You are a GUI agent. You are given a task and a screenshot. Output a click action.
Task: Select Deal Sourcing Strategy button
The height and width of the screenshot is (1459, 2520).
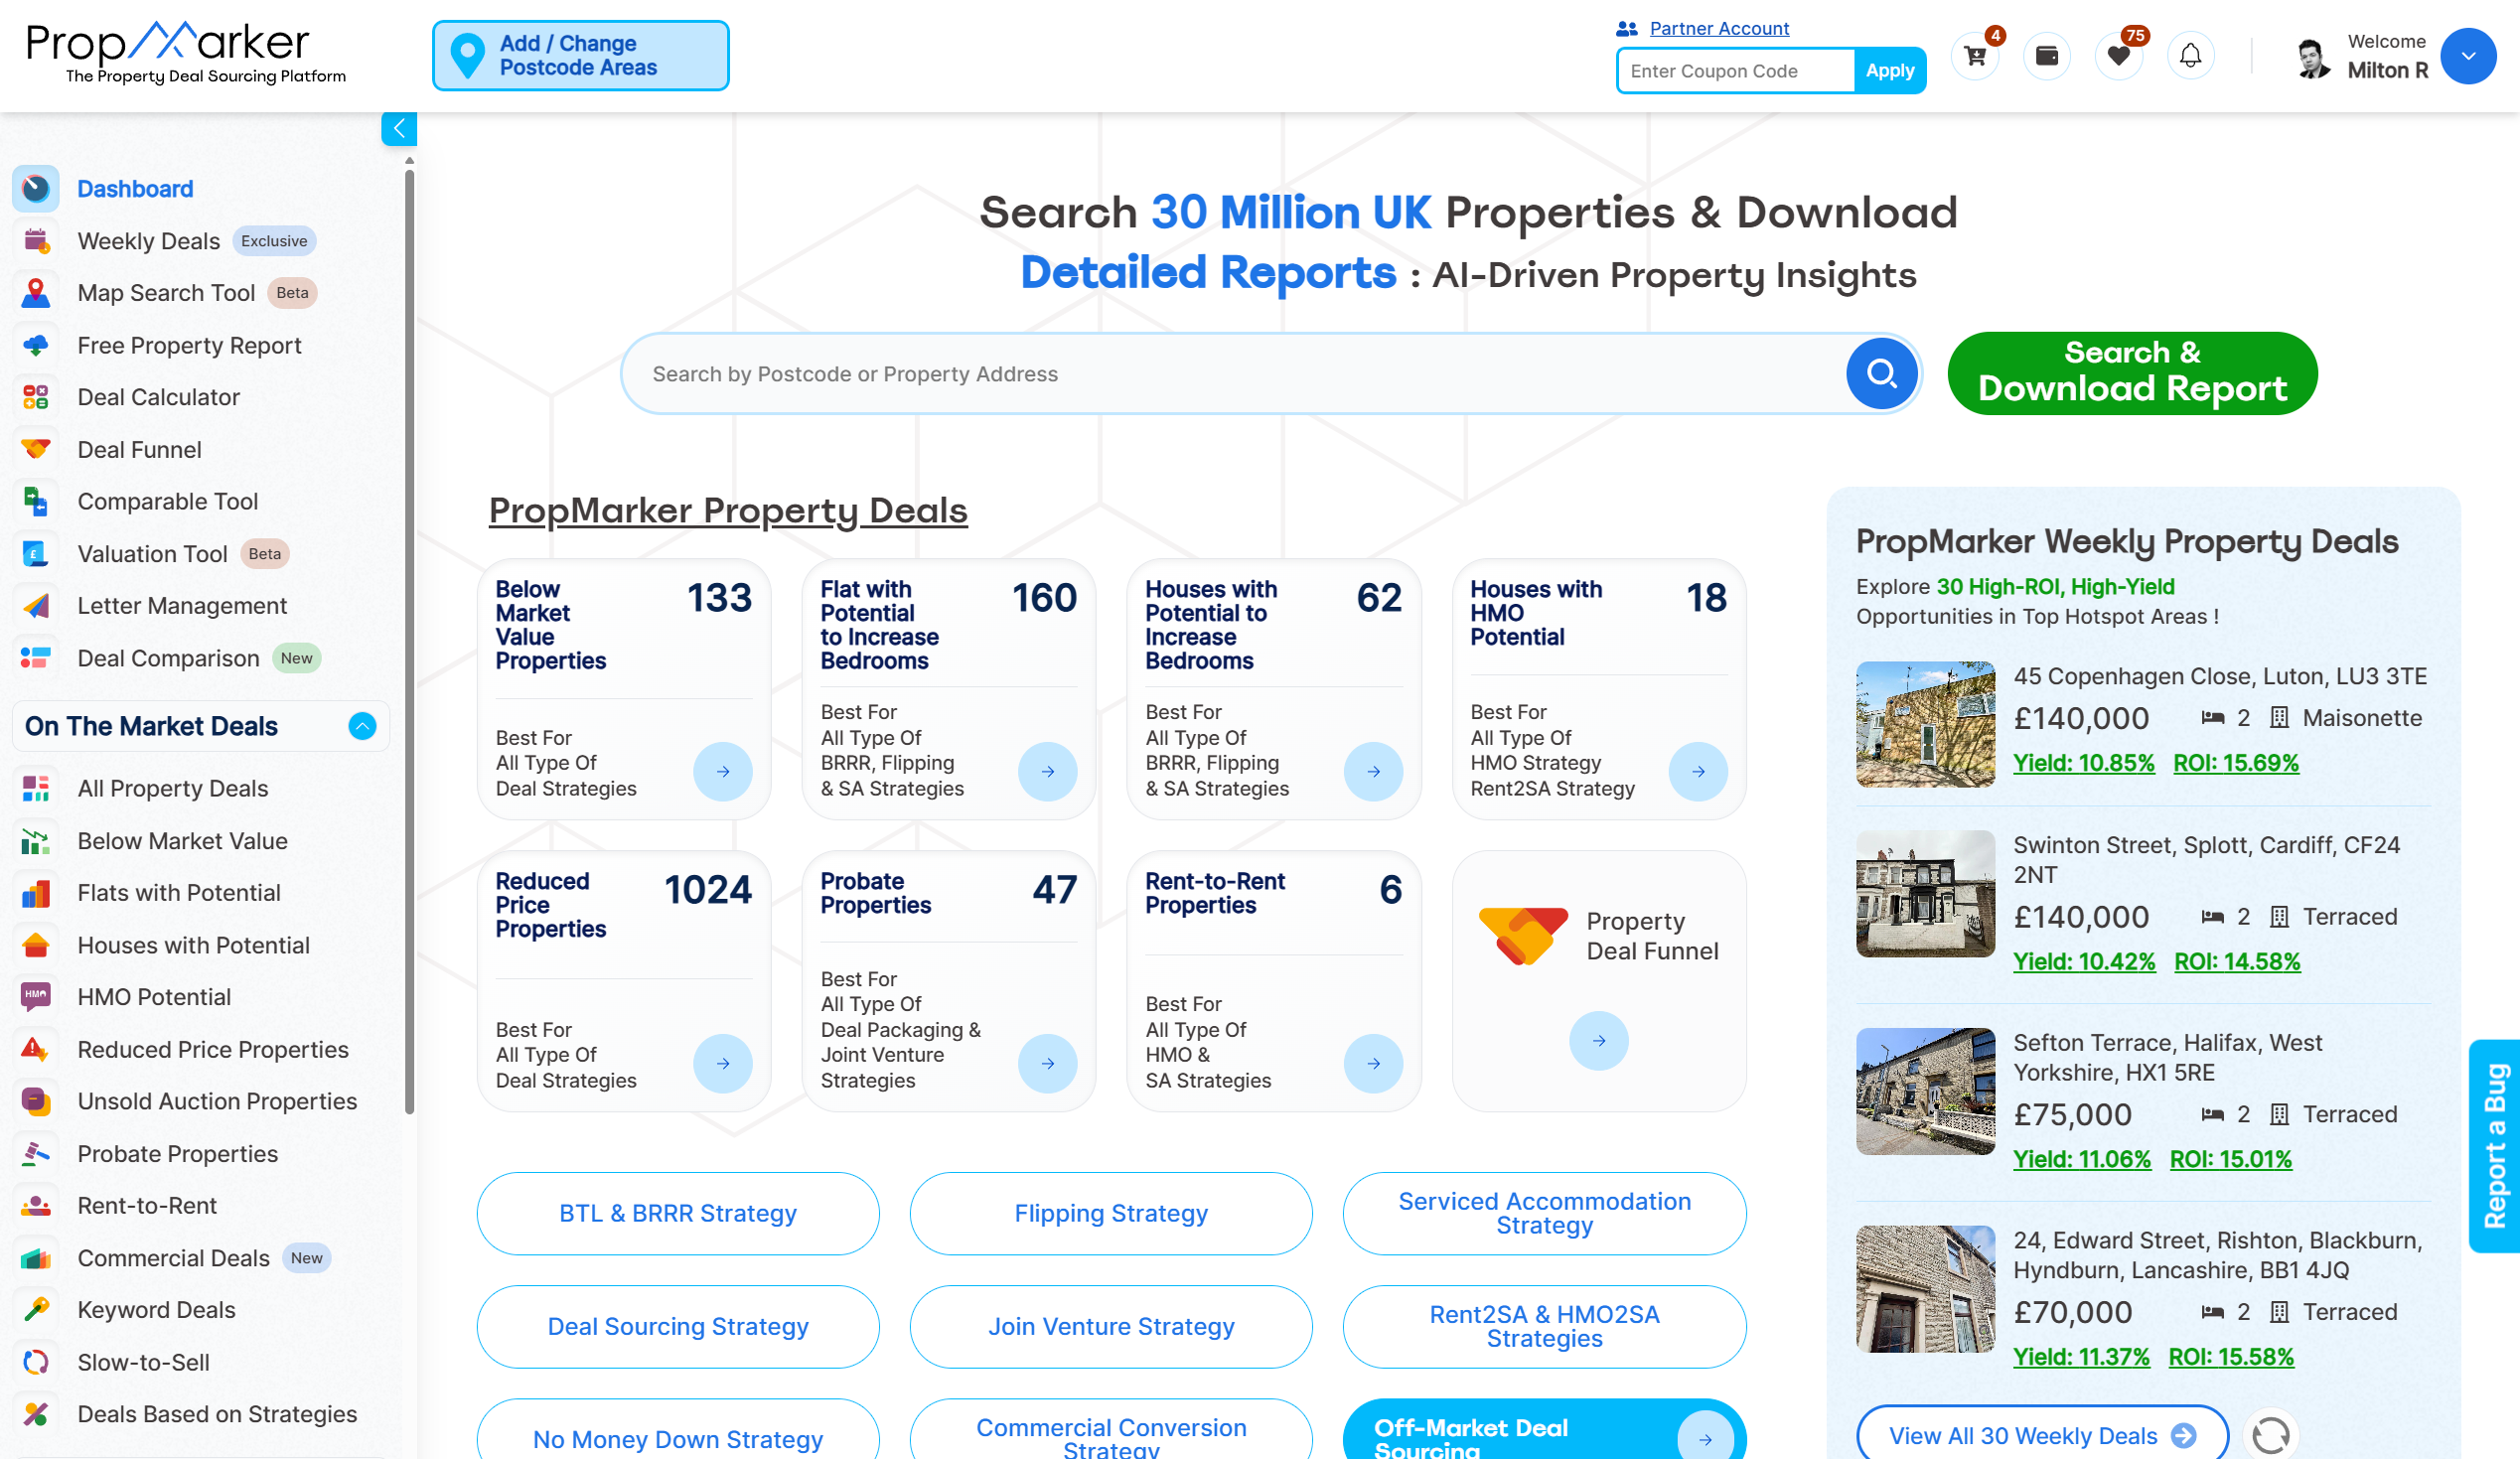(678, 1326)
